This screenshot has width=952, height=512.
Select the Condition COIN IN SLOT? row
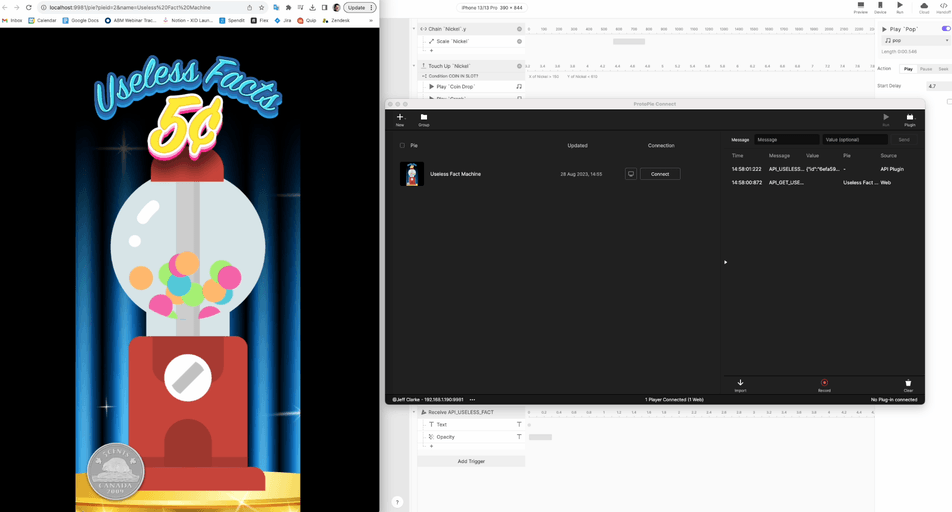(471, 76)
